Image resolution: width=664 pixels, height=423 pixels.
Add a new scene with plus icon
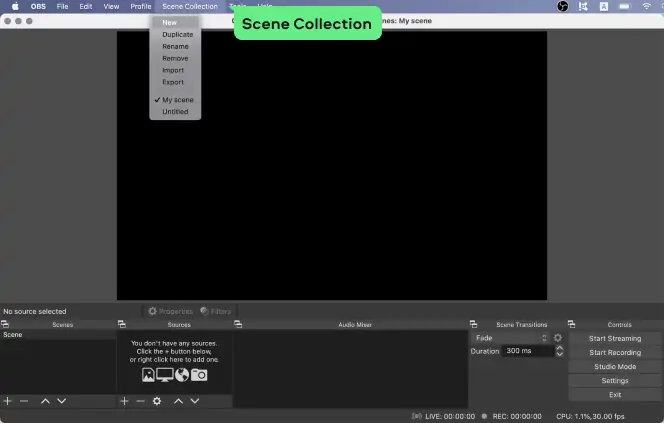[8, 401]
